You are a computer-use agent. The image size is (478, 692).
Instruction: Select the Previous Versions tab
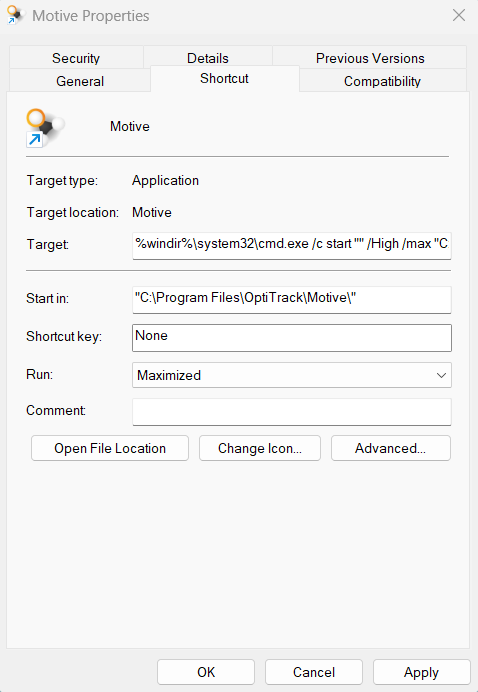(370, 58)
